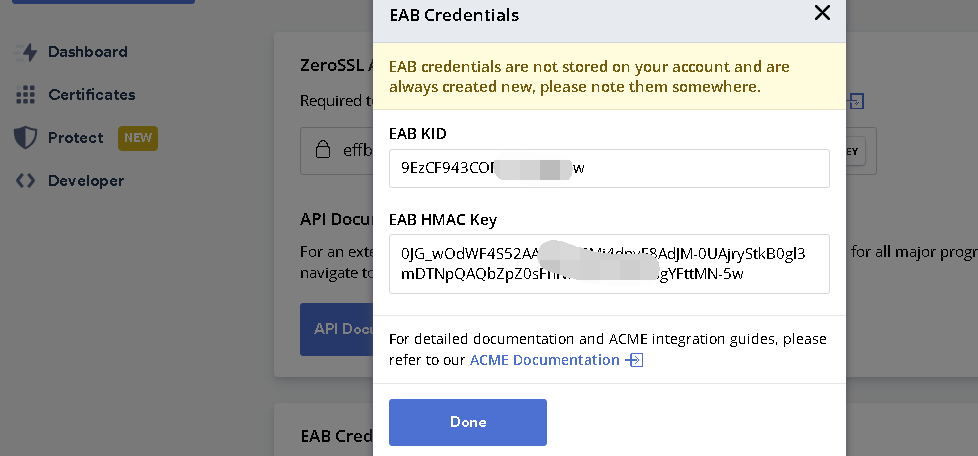
Task: Close the EAB Credentials dialog
Action: (x=822, y=13)
